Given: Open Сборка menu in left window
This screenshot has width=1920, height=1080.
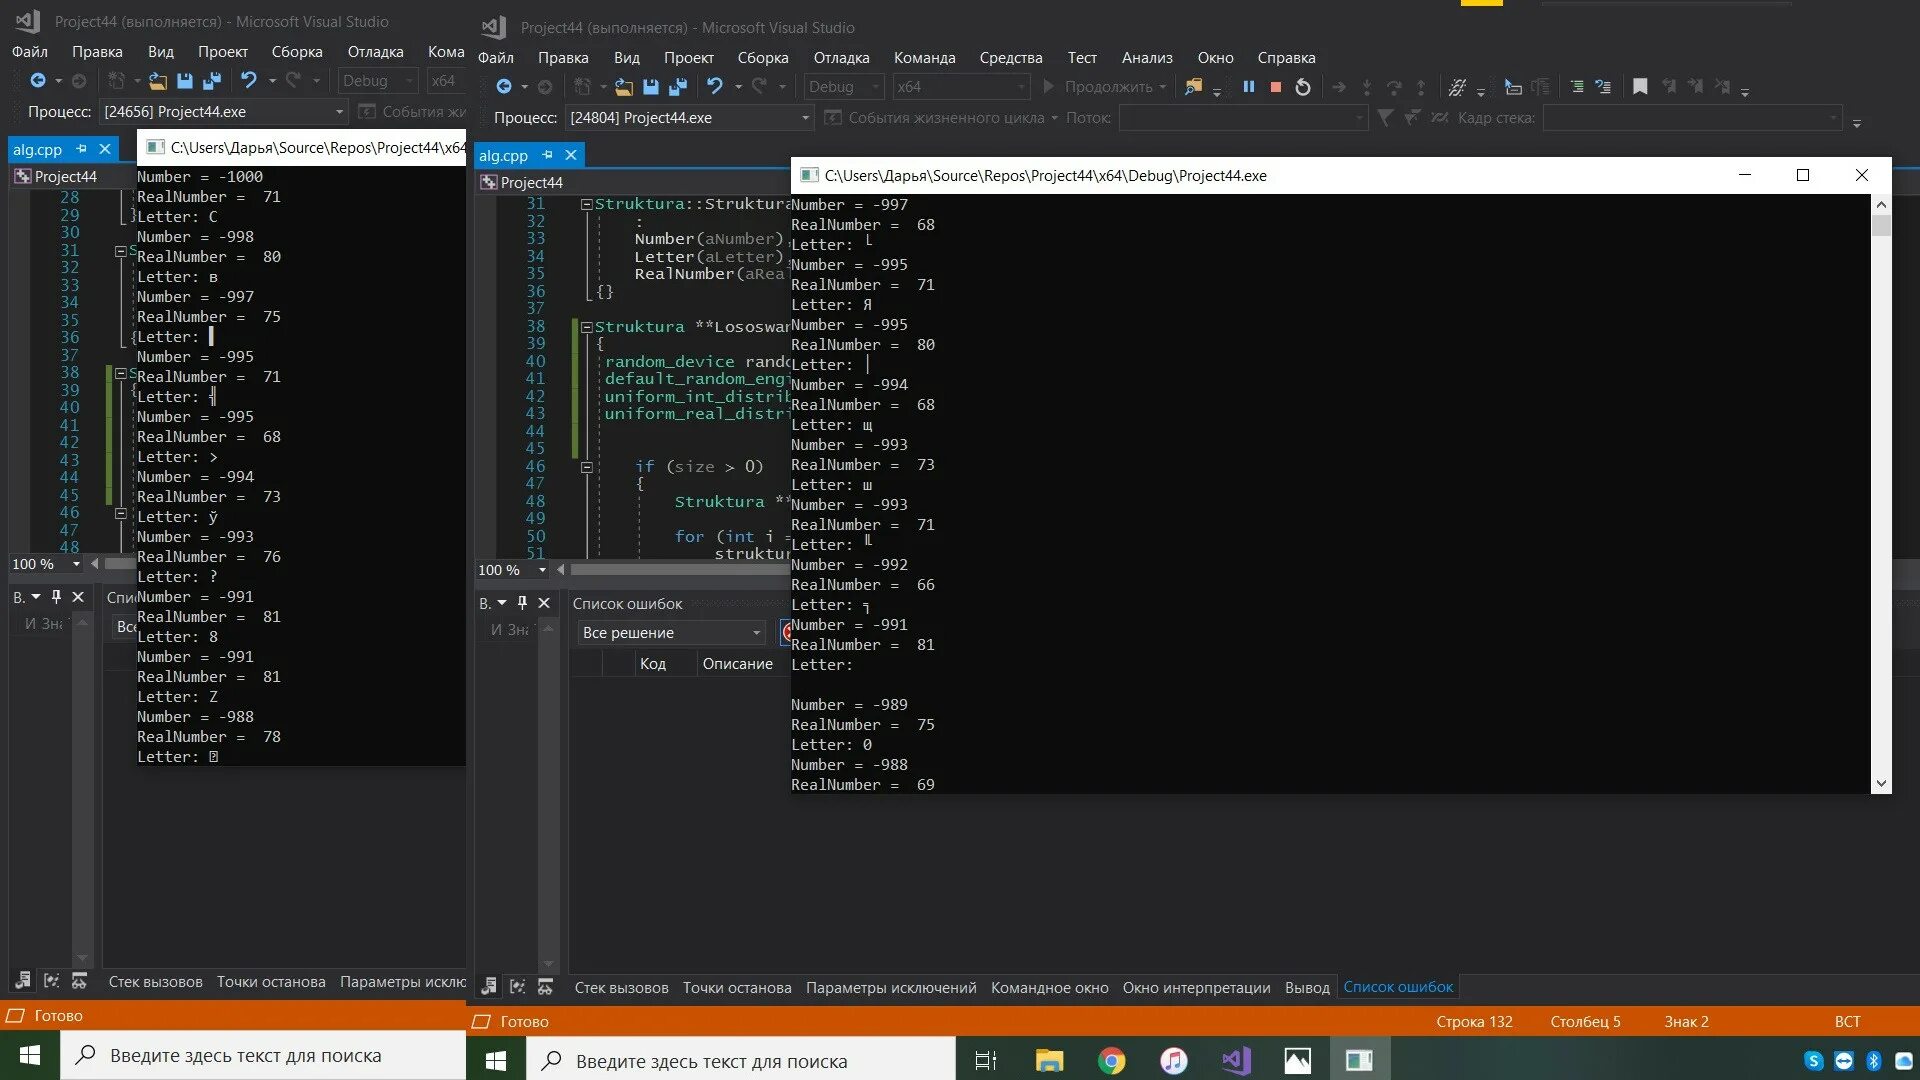Looking at the screenshot, I should coord(297,52).
